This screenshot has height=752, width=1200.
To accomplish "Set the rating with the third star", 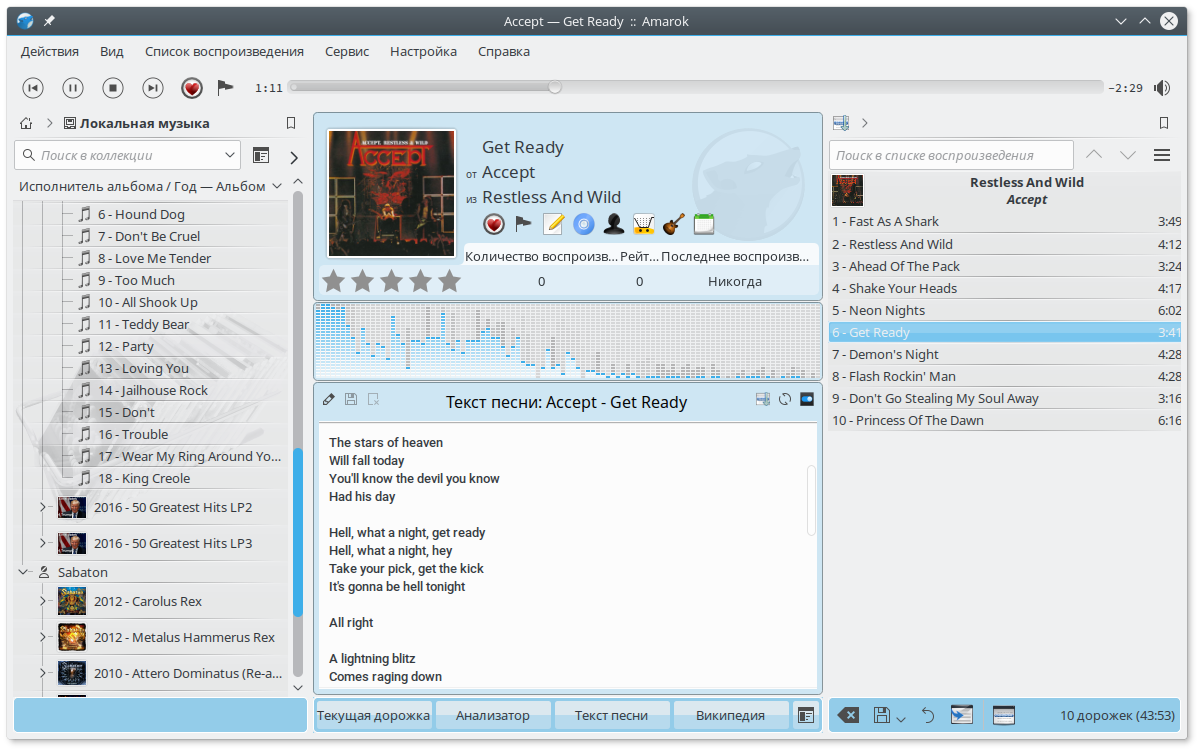I will click(x=391, y=281).
